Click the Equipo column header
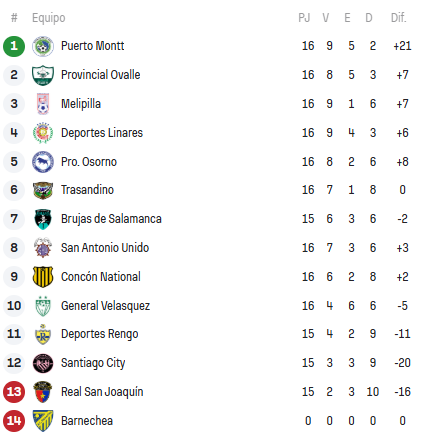This screenshot has width=422, height=442. [x=49, y=18]
